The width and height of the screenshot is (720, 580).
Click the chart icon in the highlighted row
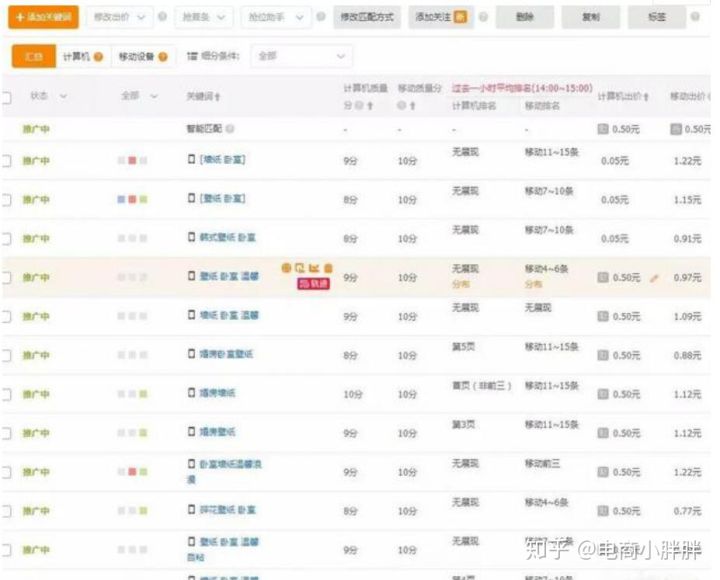(314, 268)
